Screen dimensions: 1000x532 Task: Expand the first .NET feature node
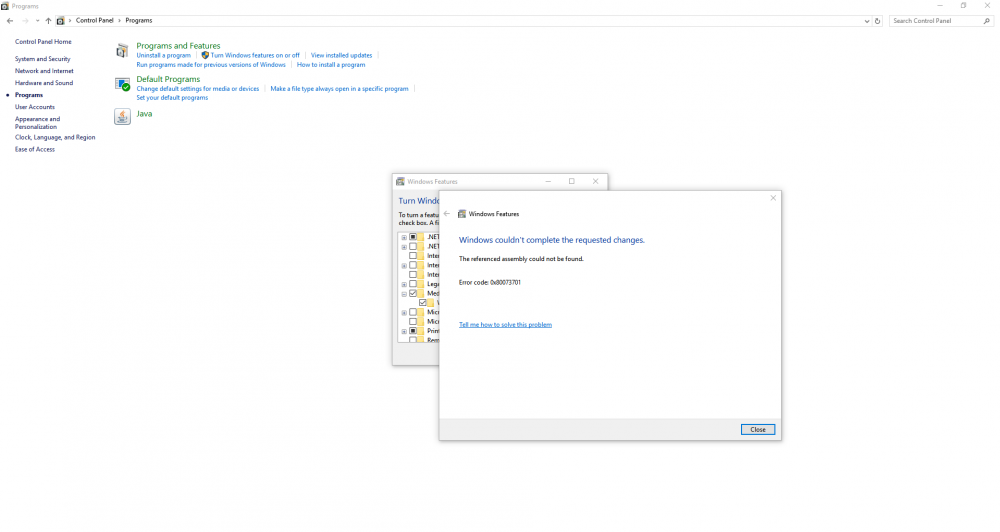404,237
